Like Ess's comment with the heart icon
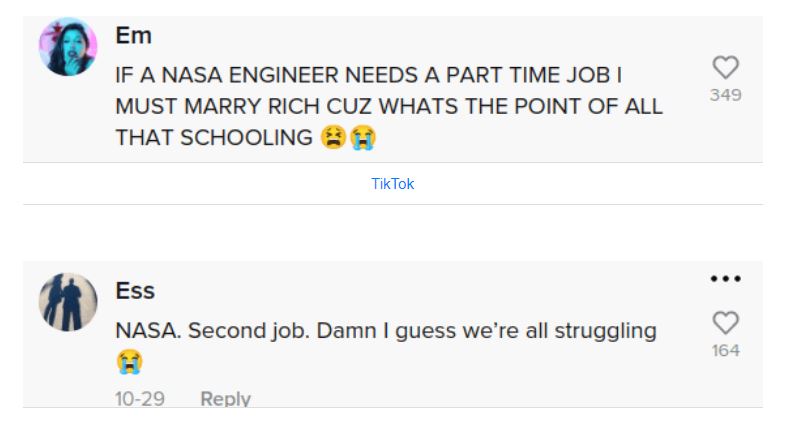 725,323
